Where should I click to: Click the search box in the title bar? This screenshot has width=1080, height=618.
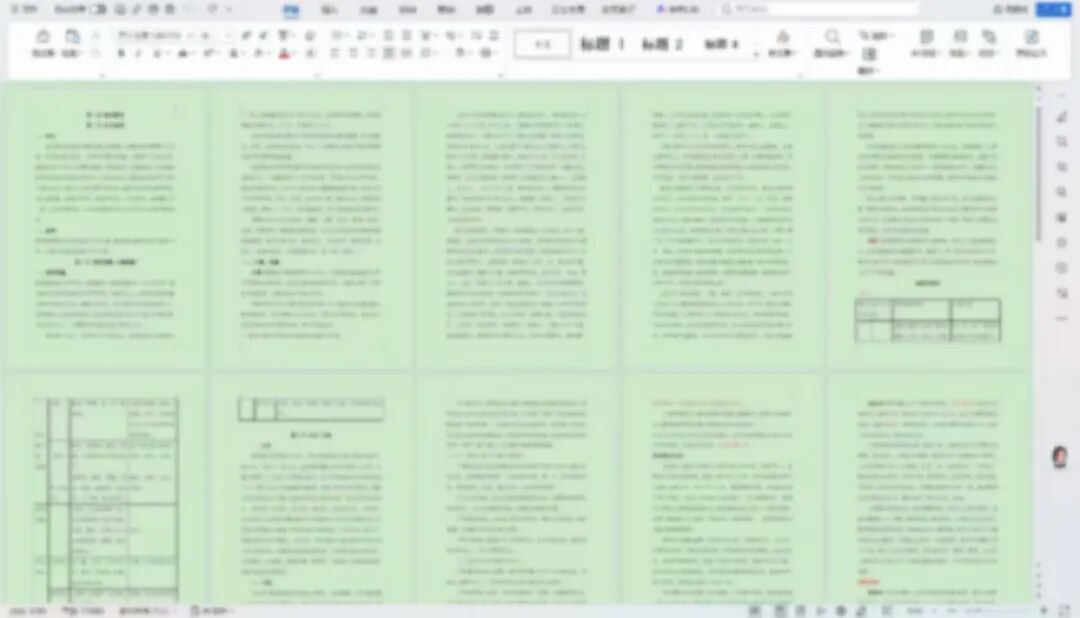[x=818, y=9]
